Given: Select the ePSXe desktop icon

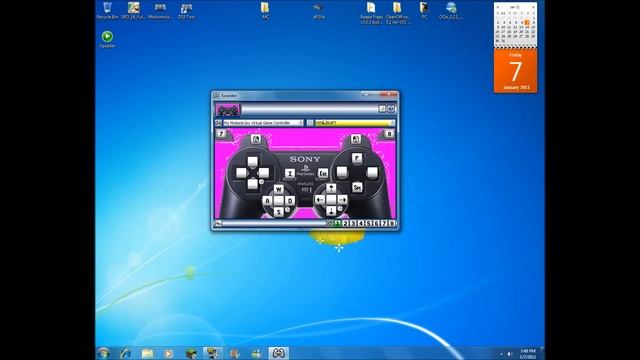Looking at the screenshot, I should tap(318, 11).
